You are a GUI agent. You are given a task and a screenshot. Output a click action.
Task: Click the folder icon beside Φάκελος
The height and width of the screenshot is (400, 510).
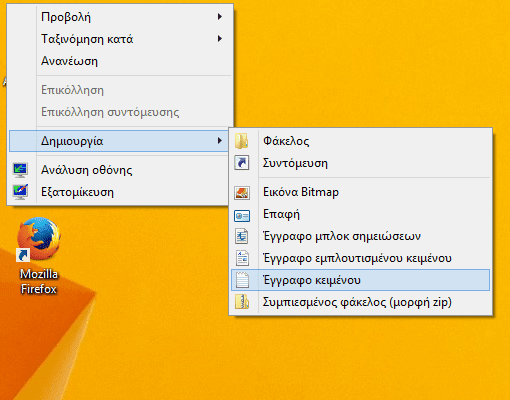coord(242,141)
